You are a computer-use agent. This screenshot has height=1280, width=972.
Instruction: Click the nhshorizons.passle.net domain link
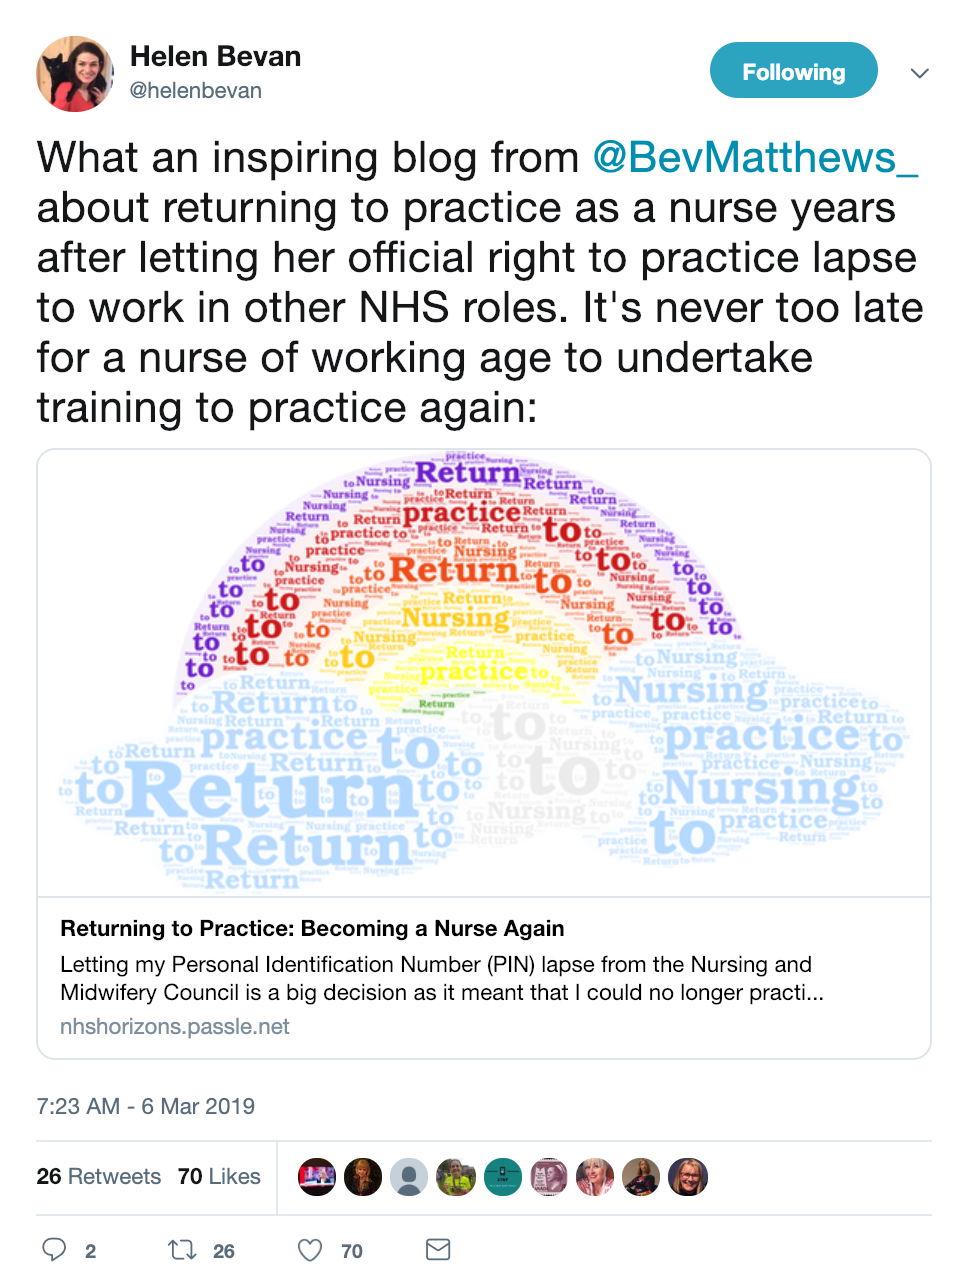pos(175,1027)
